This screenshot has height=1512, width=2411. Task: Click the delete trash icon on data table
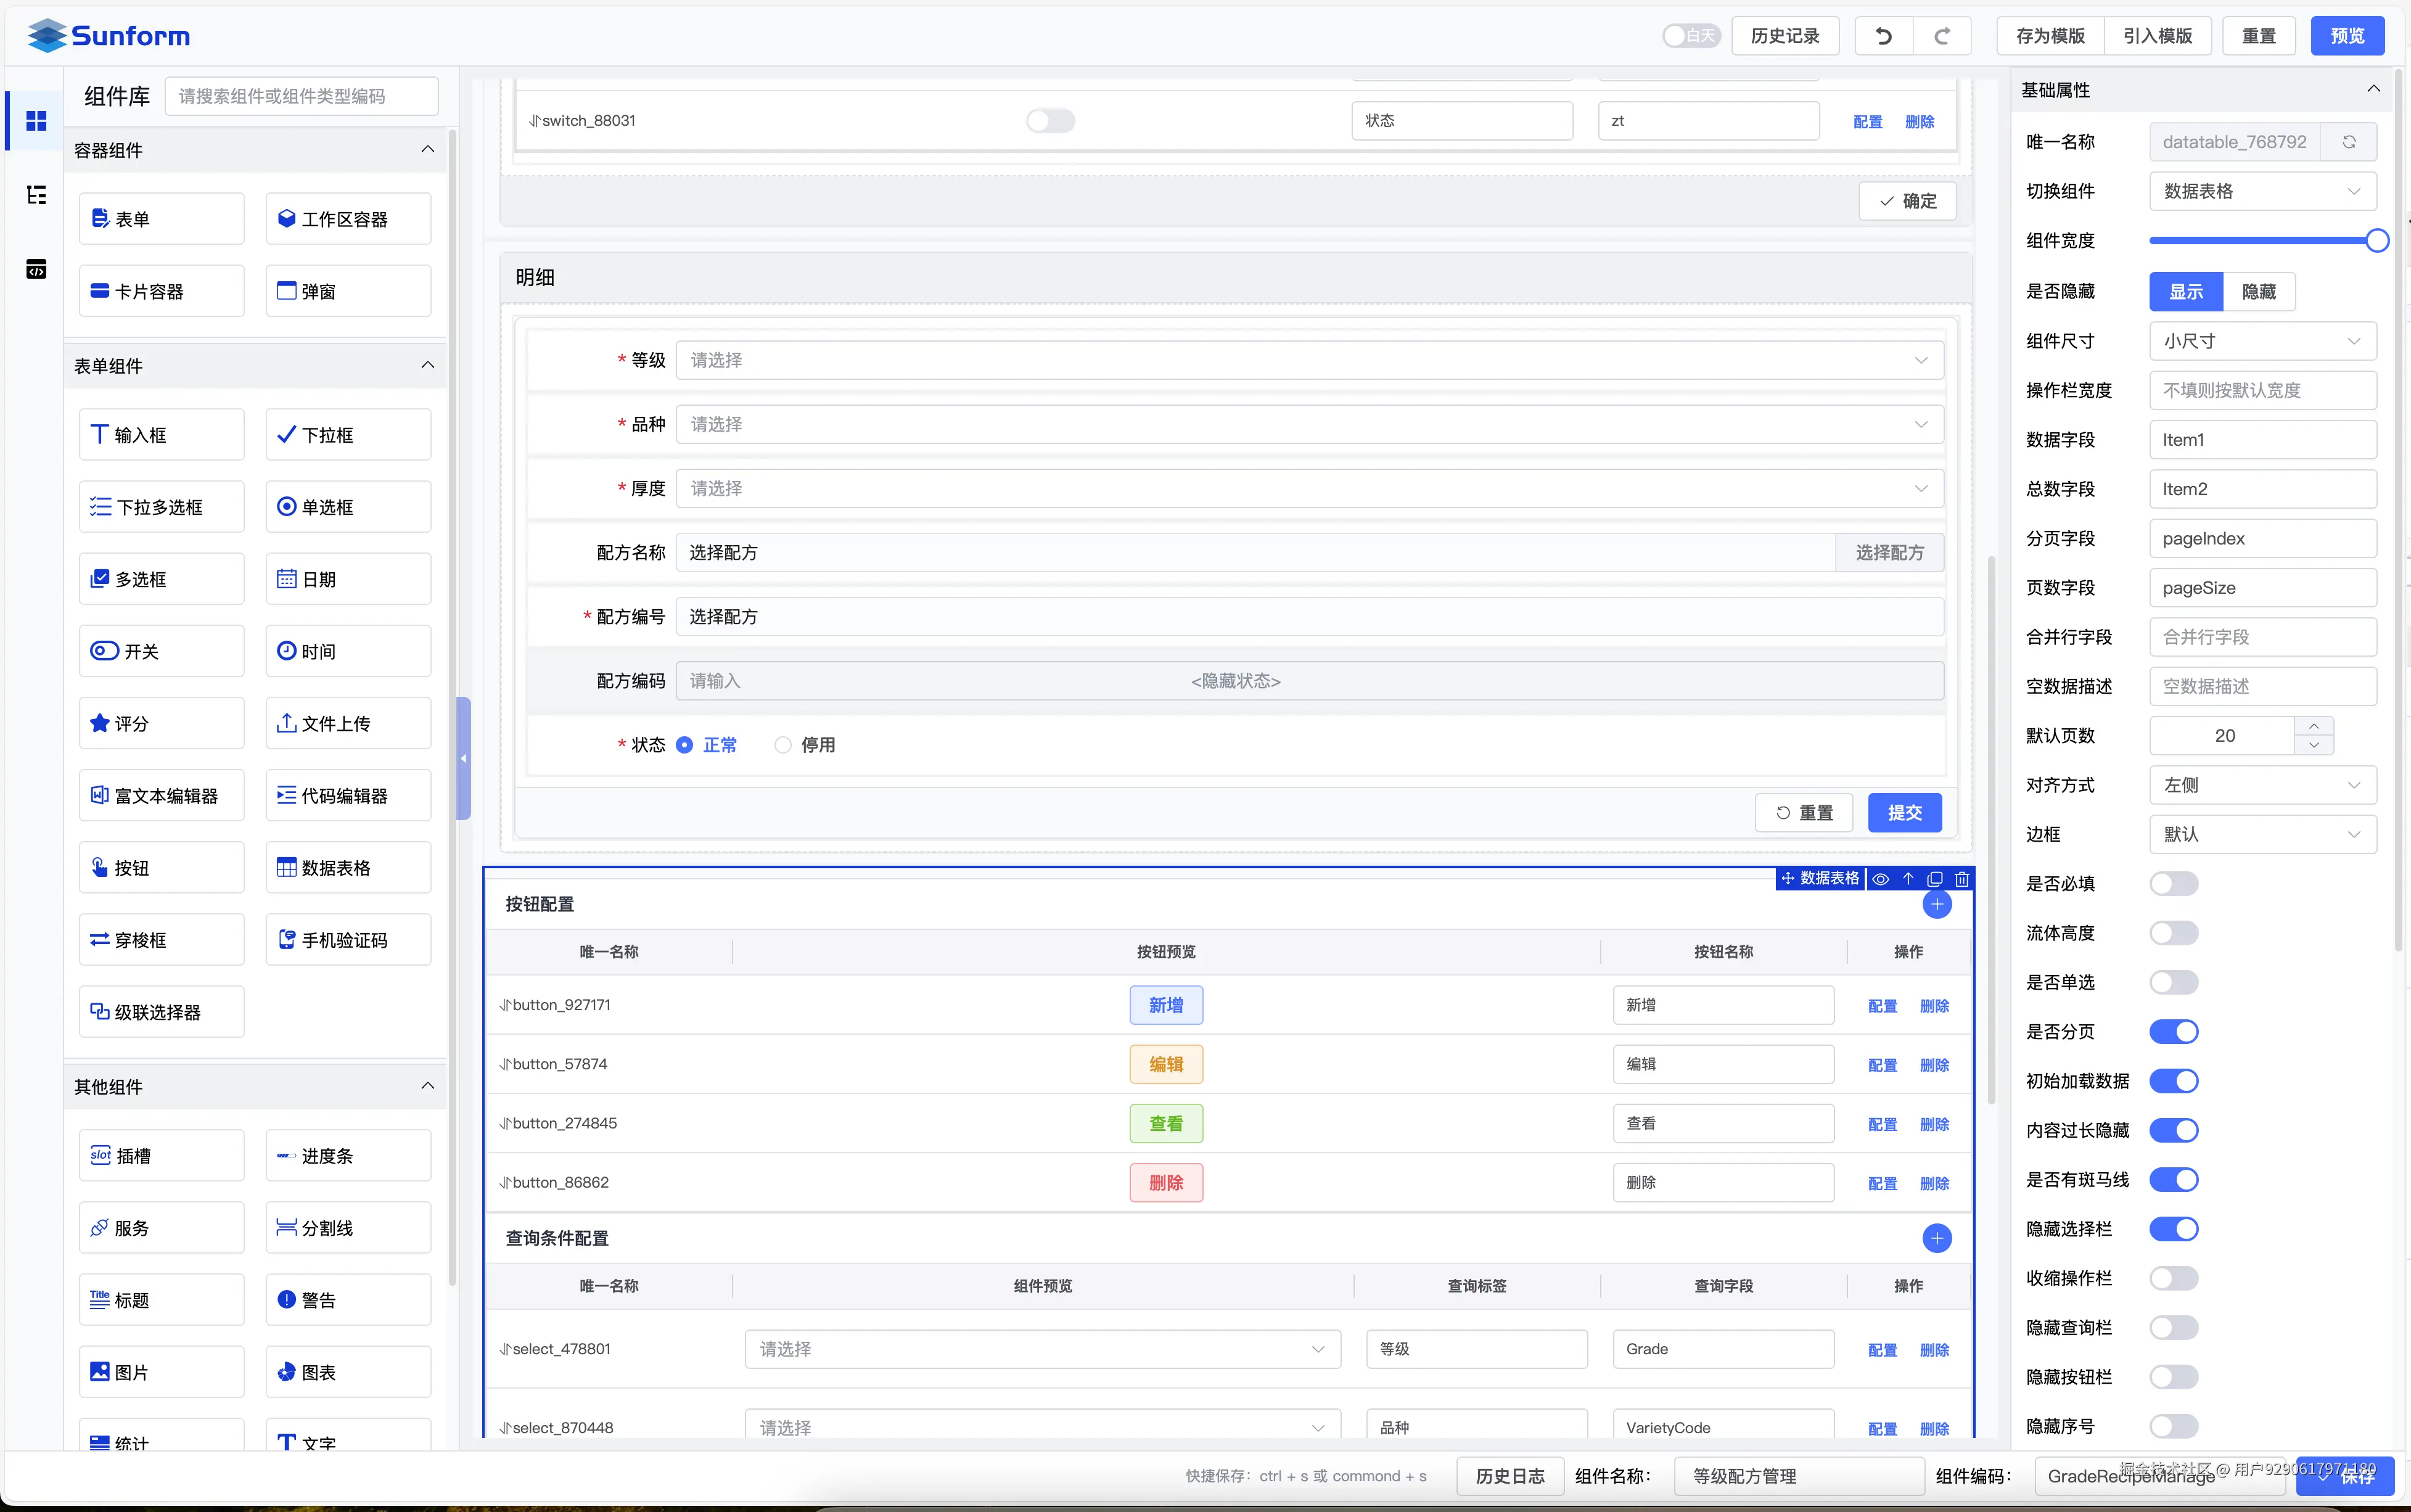[x=1962, y=879]
